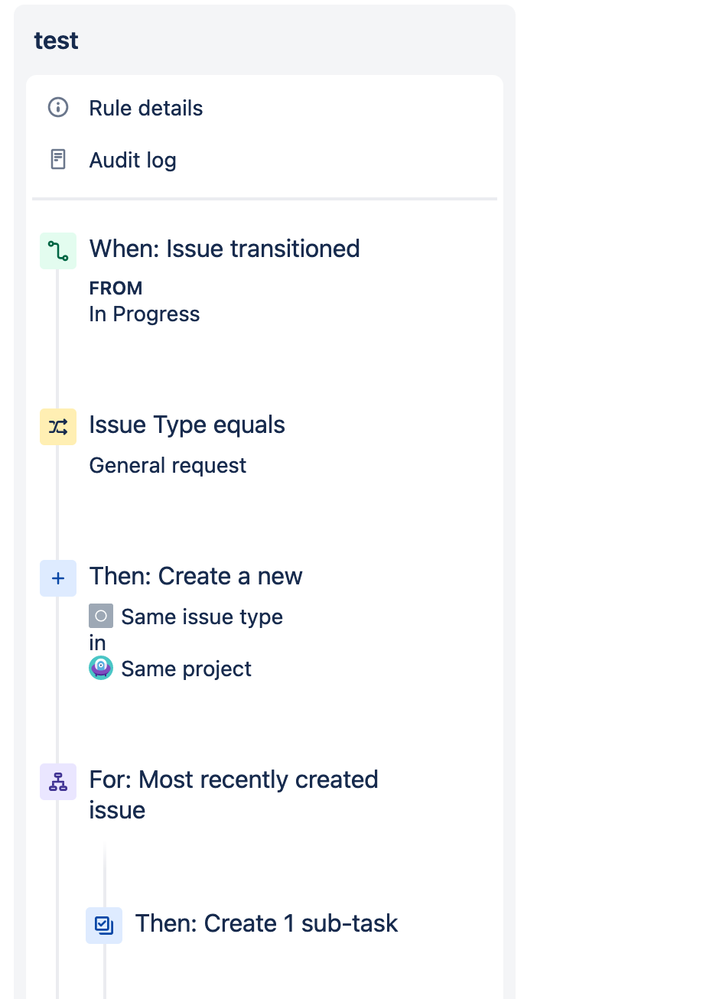Click the Same project avatar icon
This screenshot has width=716, height=999.
pyautogui.click(x=101, y=668)
